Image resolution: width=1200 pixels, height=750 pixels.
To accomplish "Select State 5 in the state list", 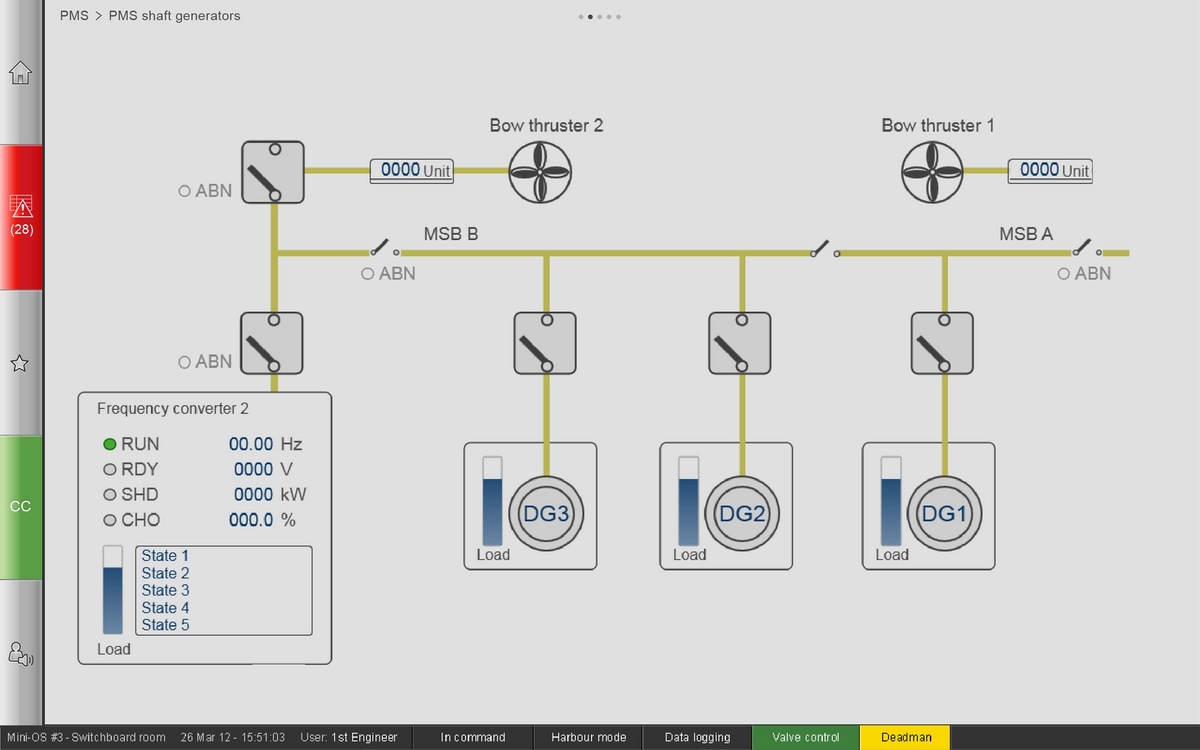I will click(165, 625).
